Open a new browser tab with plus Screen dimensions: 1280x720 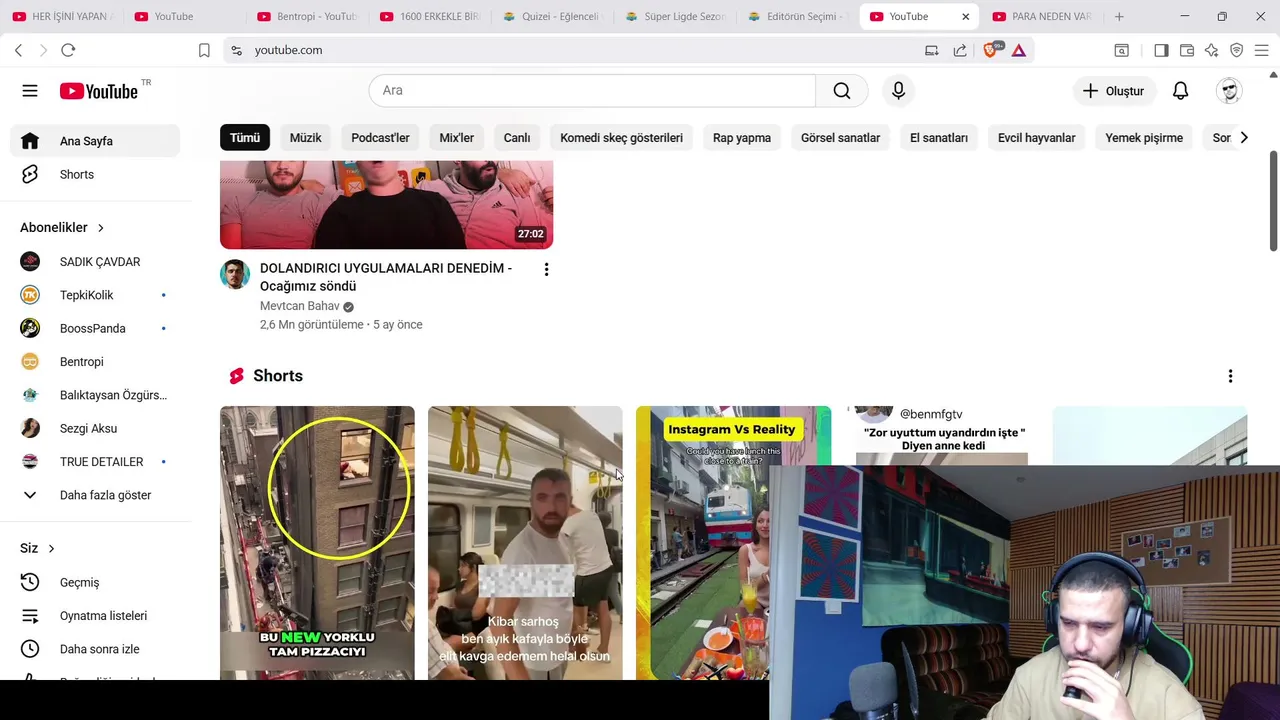(x=1119, y=17)
